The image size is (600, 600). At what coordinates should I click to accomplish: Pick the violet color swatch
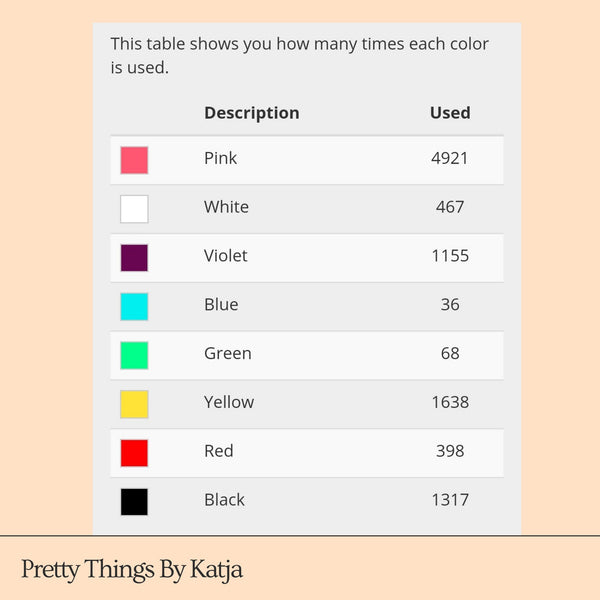tap(134, 257)
